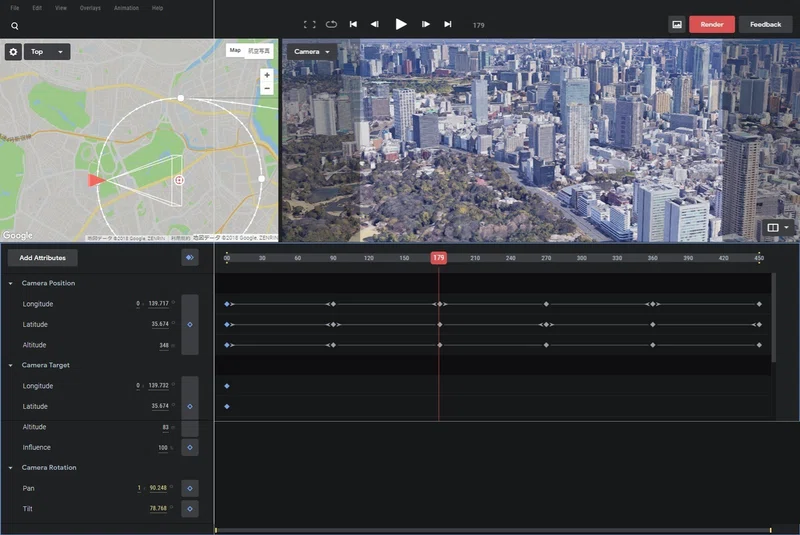Toggle keyframe for Camera Rotation Pan
This screenshot has width=800, height=535.
point(190,488)
